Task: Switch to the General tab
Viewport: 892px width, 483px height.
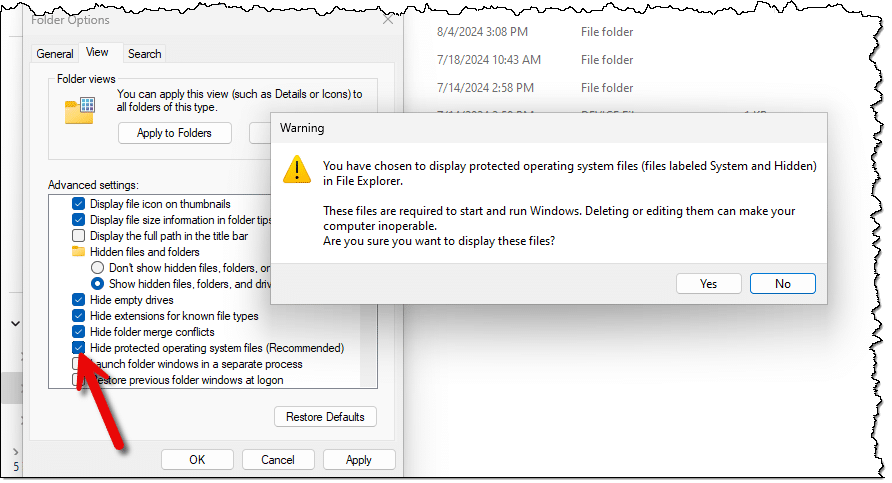Action: (x=55, y=54)
